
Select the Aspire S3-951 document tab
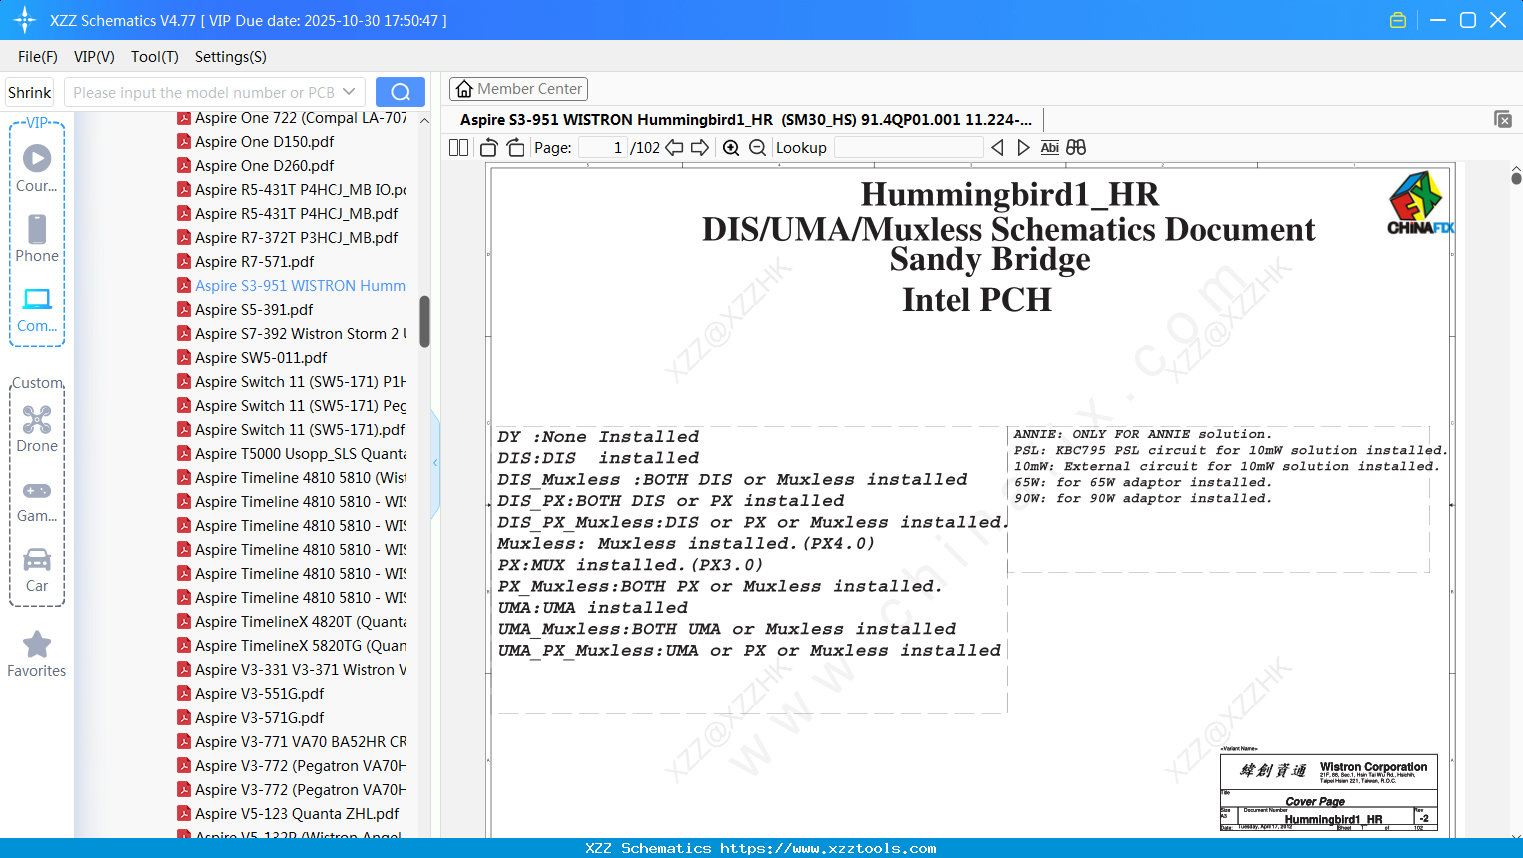coord(746,120)
